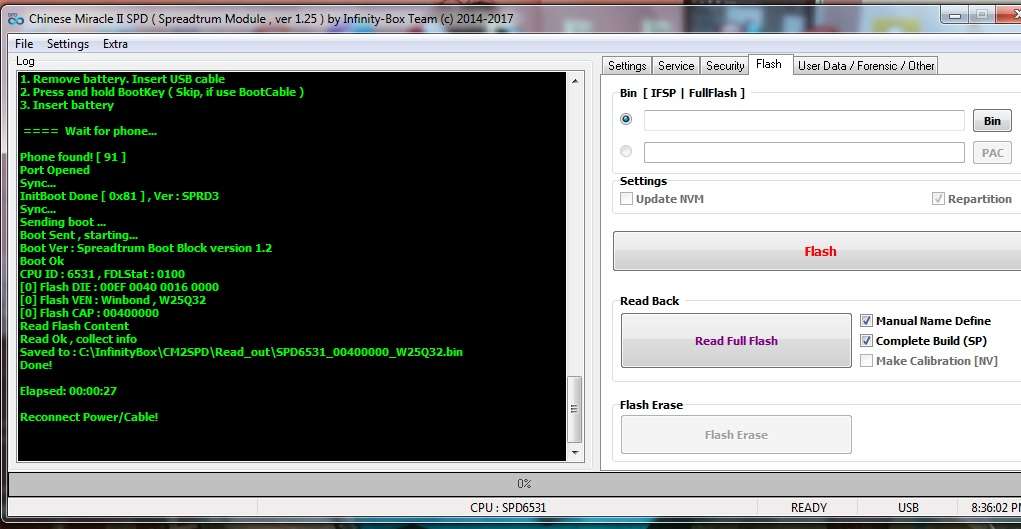The image size is (1021, 529).
Task: Switch to the Security tab
Action: pos(725,66)
